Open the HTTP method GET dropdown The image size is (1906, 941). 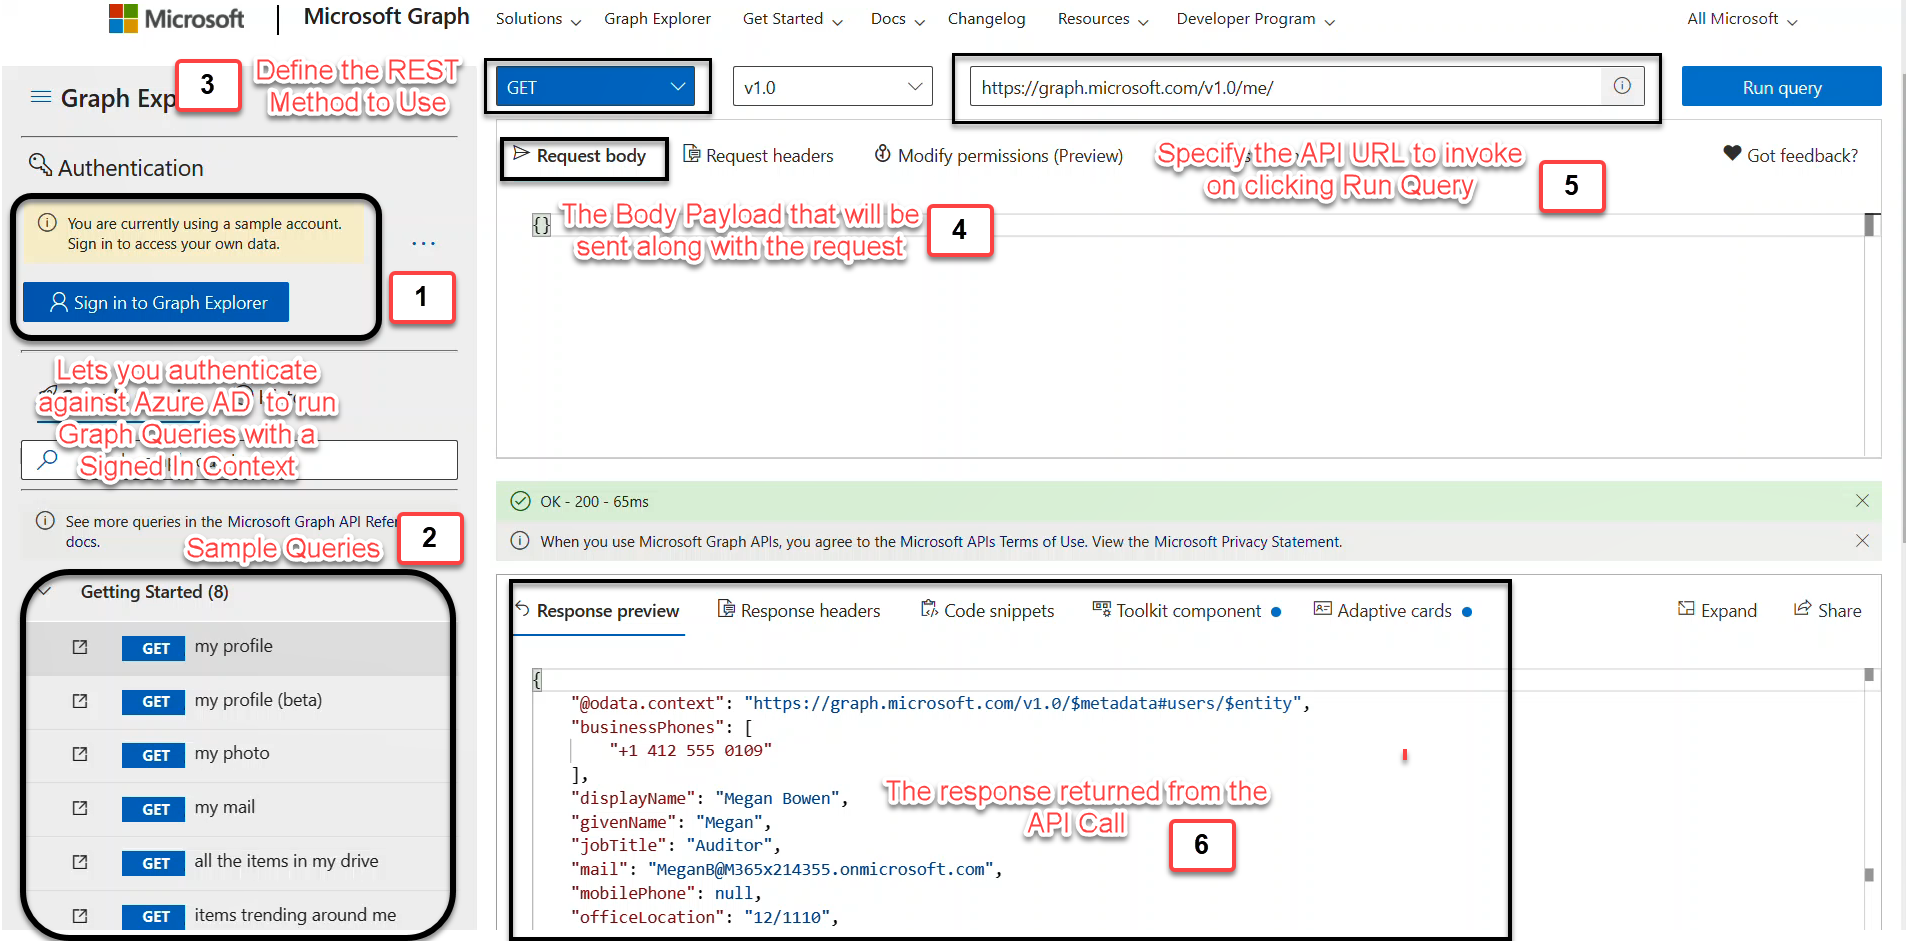[596, 87]
